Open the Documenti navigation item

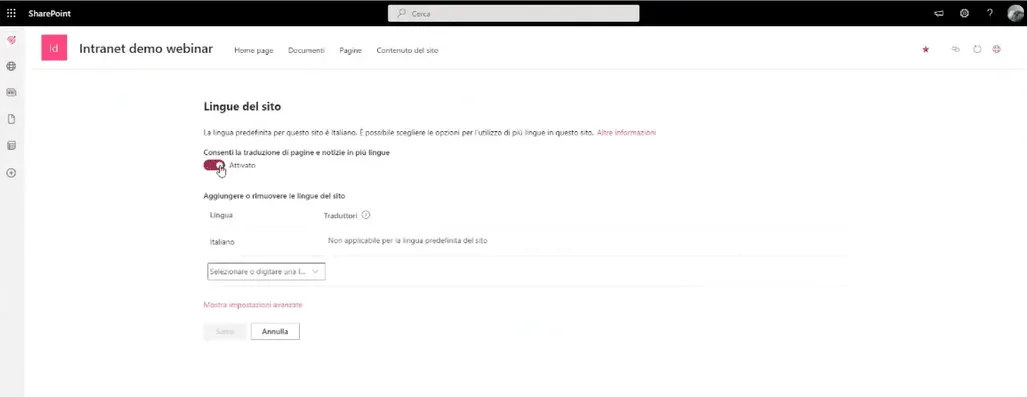(306, 50)
